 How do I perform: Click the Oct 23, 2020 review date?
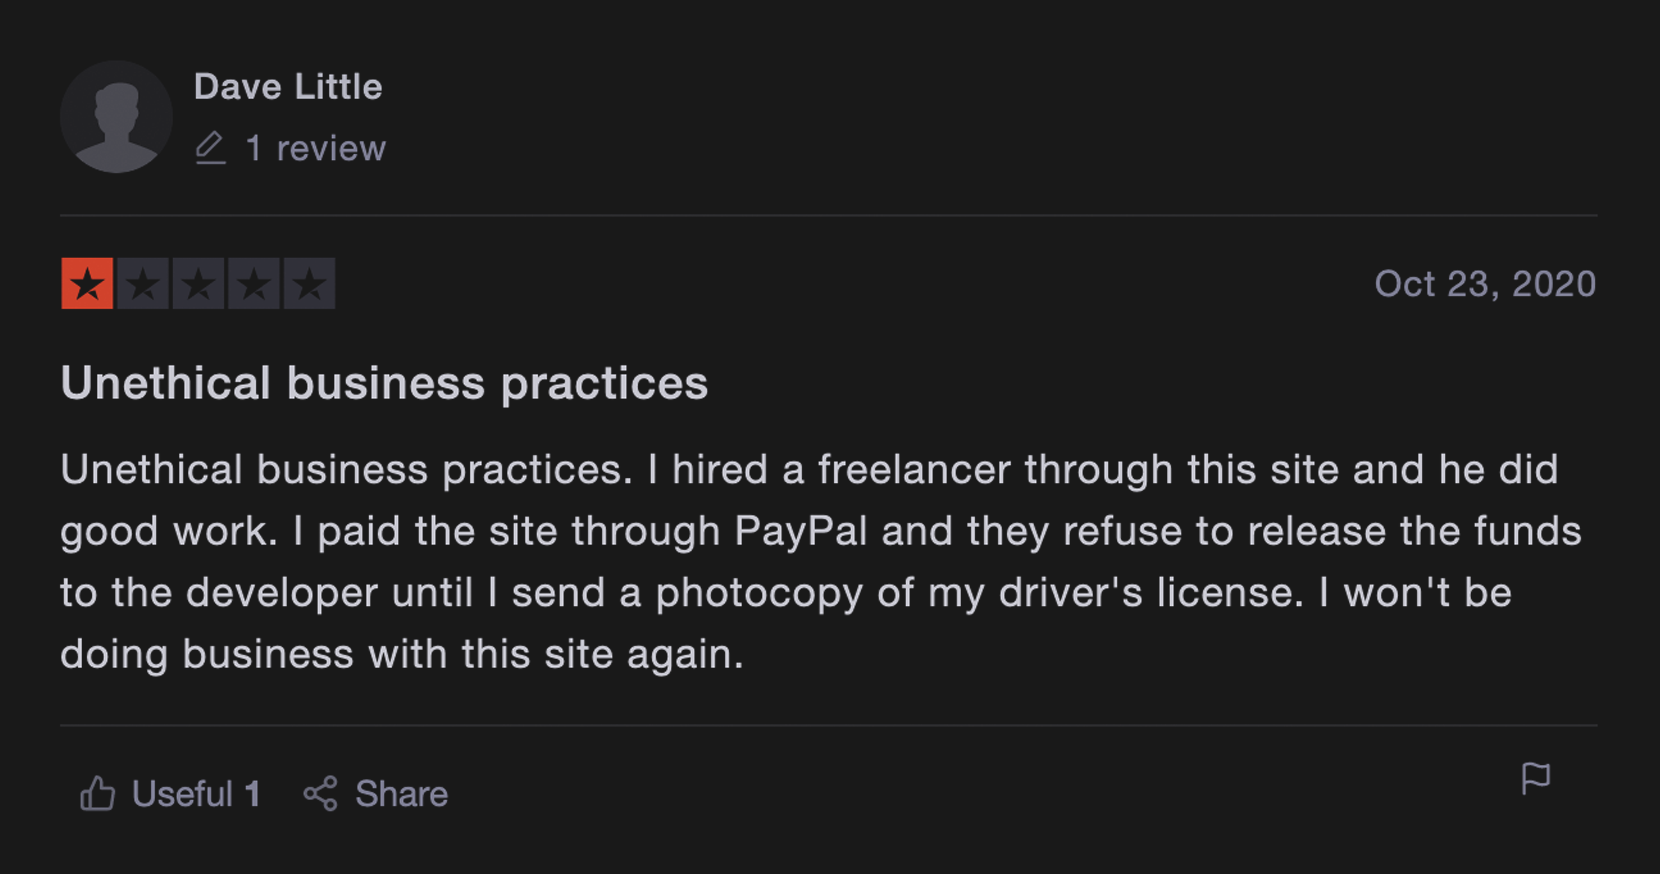pos(1485,284)
